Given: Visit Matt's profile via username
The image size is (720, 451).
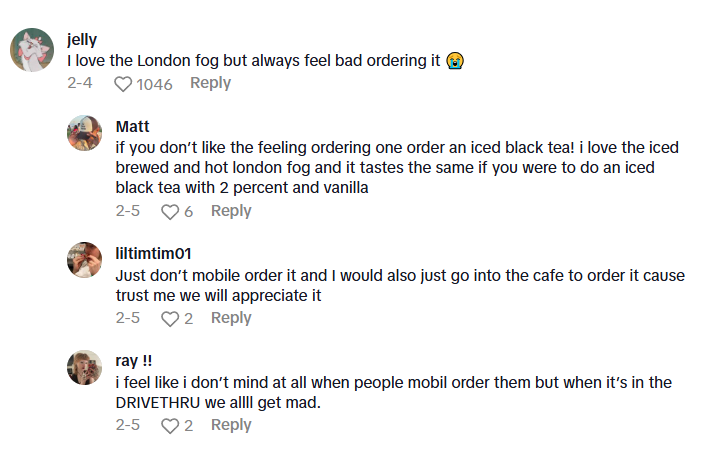Looking at the screenshot, I should [x=133, y=126].
